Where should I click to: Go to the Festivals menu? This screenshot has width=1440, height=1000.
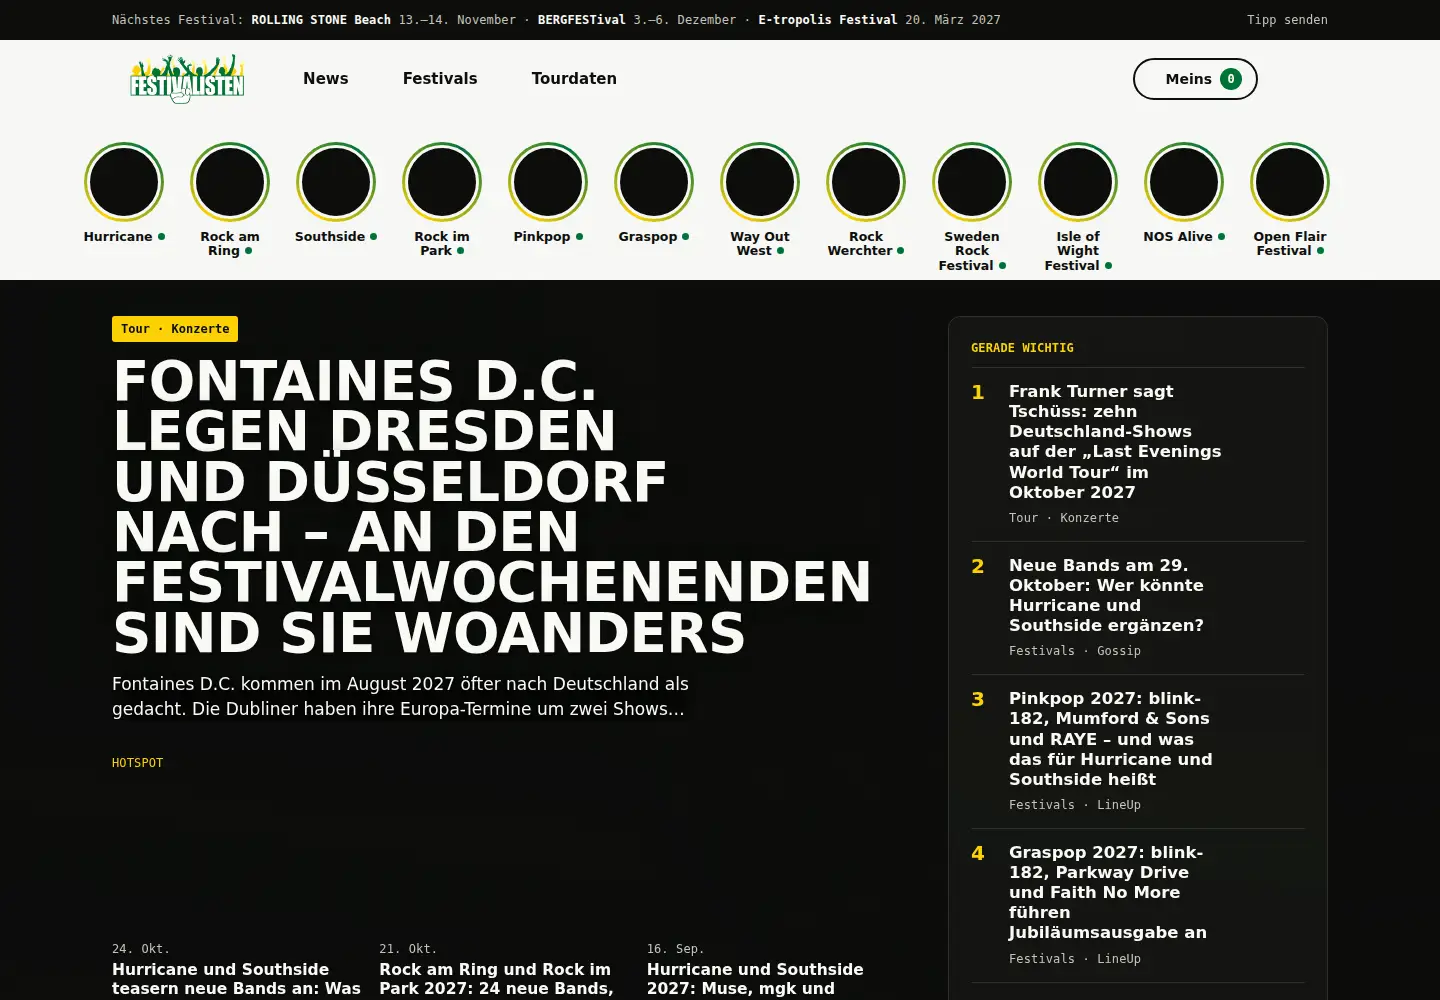point(440,79)
